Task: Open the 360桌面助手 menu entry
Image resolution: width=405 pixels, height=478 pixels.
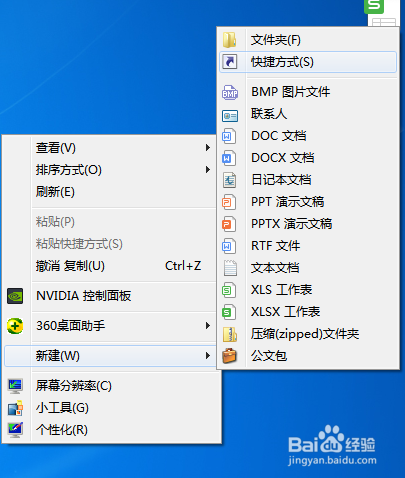Action: (x=109, y=326)
